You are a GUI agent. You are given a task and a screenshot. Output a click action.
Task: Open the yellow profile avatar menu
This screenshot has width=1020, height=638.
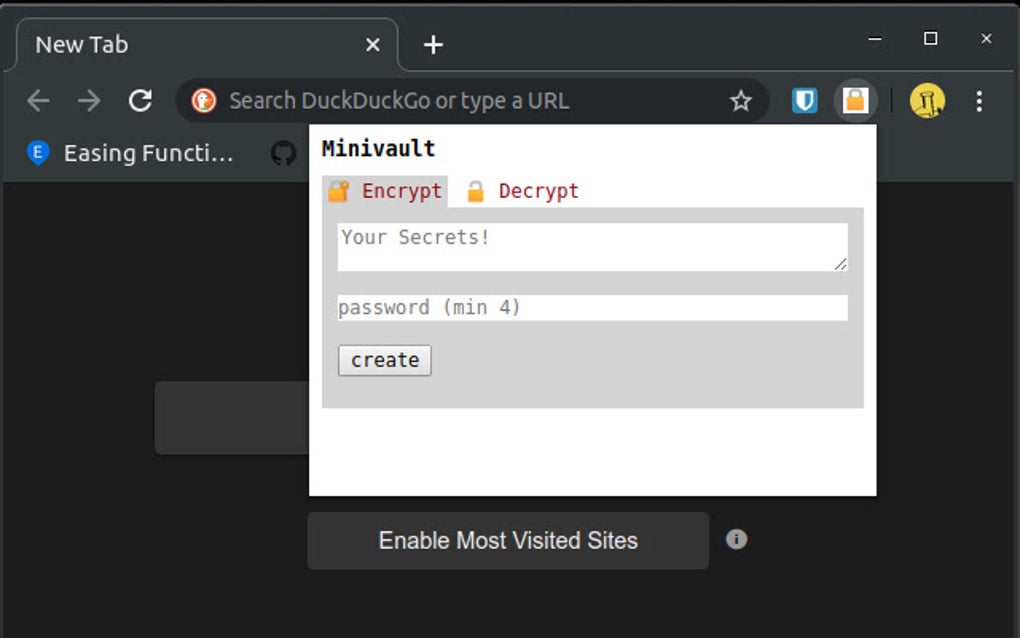click(927, 100)
